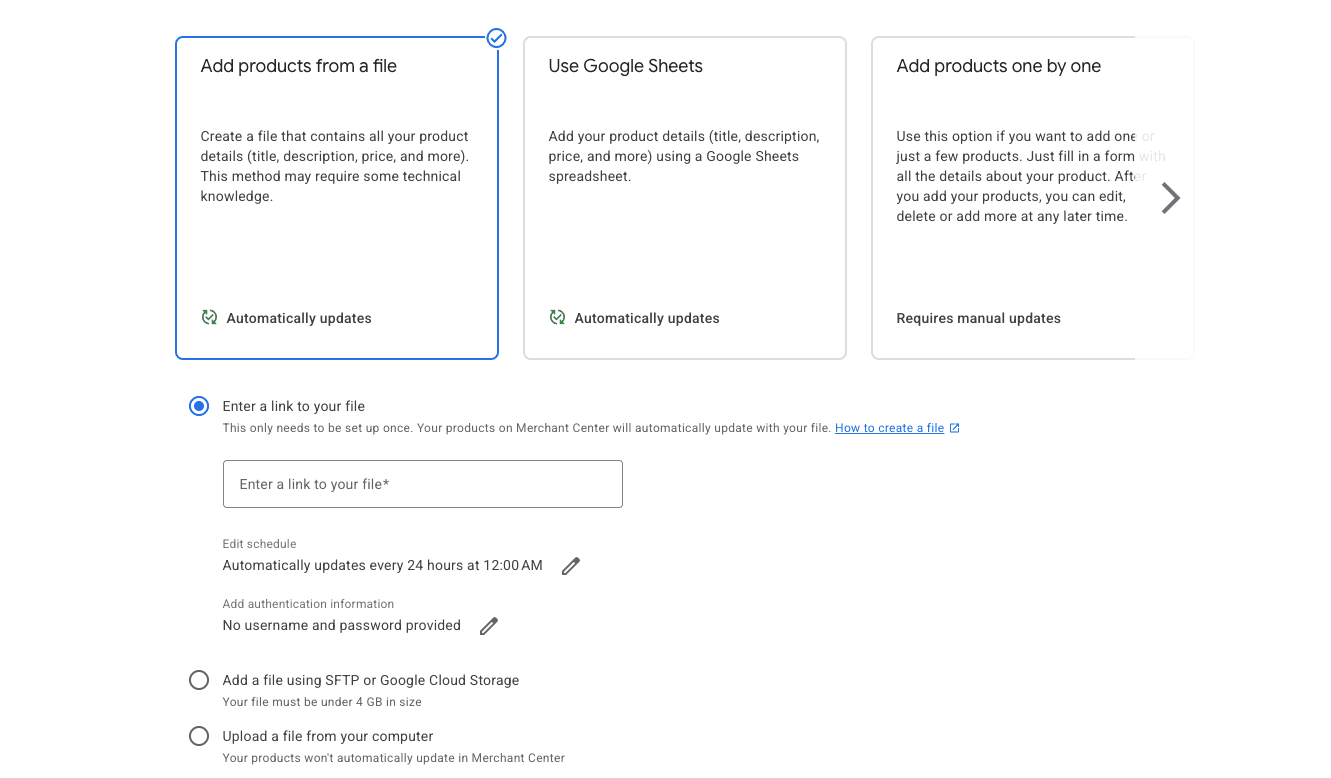The width and height of the screenshot is (1331, 778).
Task: Click the right chevron to reveal more product options
Action: [1170, 198]
